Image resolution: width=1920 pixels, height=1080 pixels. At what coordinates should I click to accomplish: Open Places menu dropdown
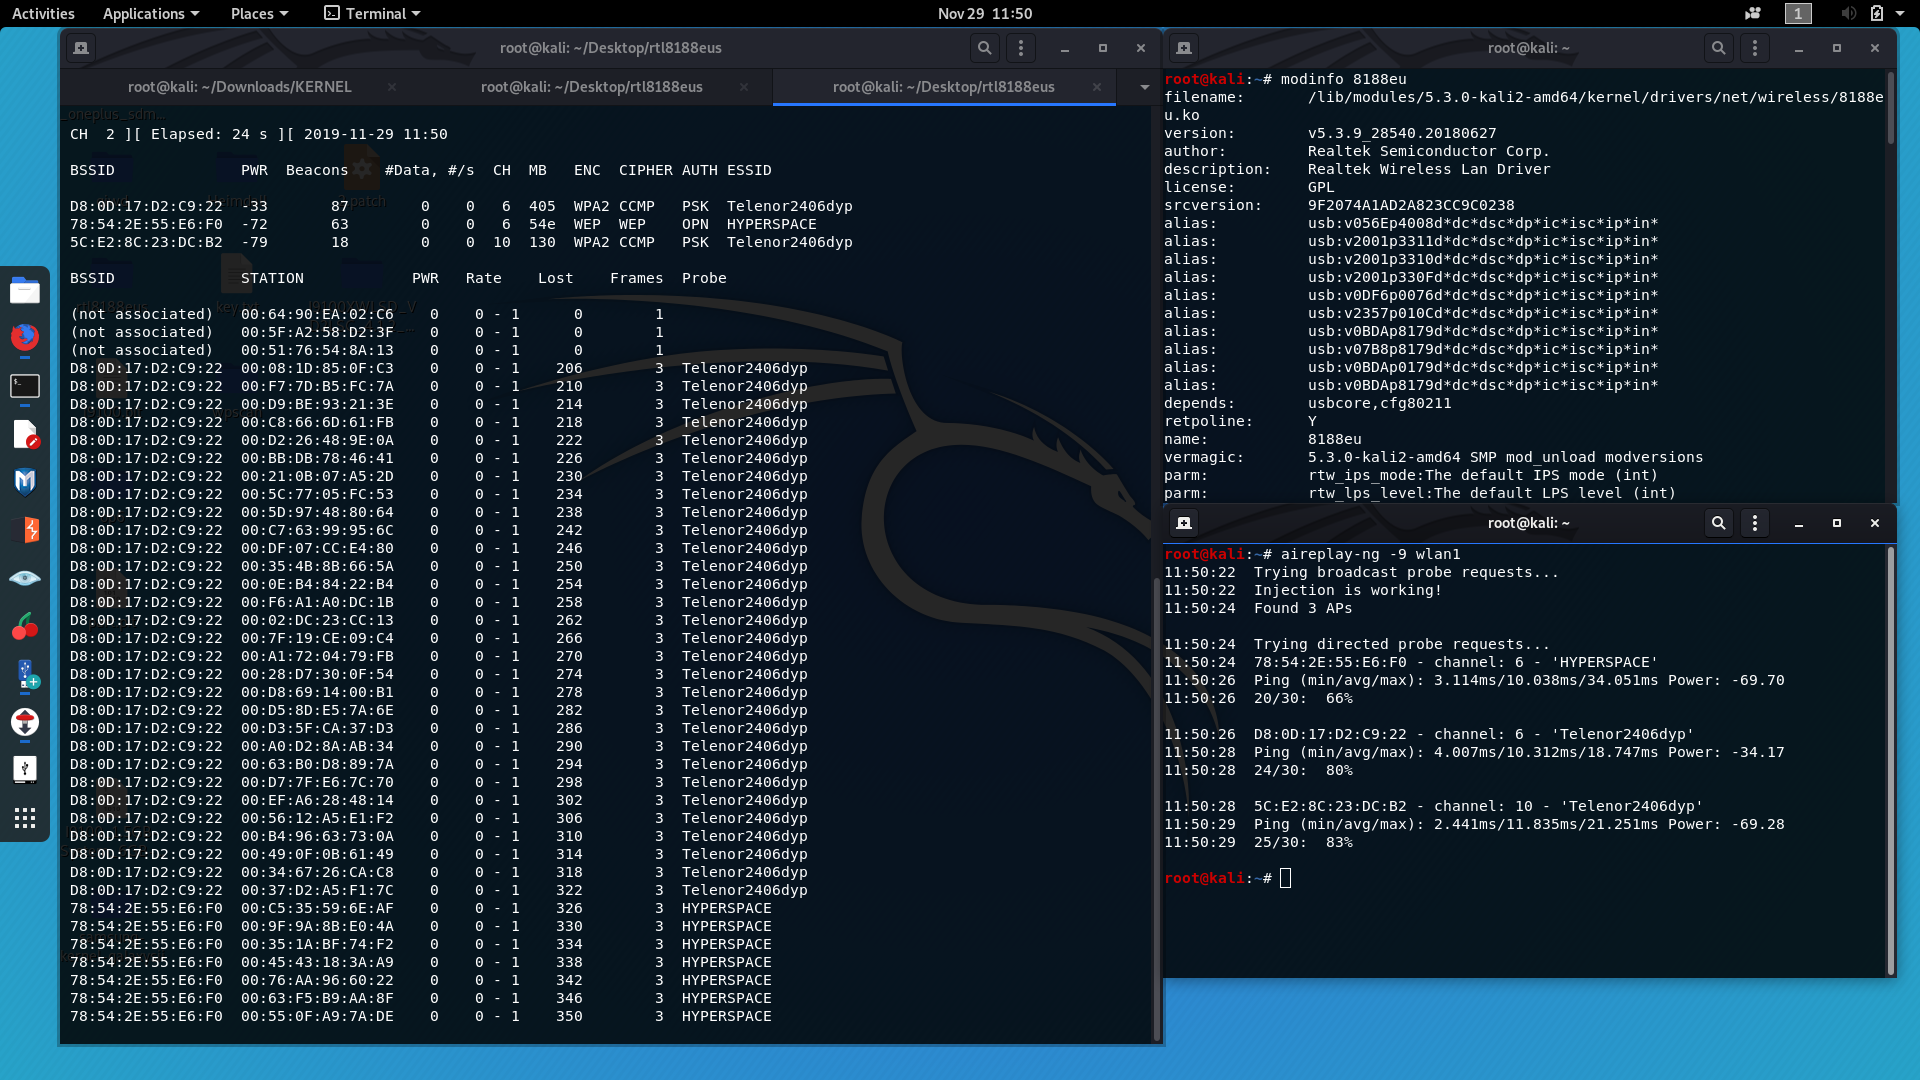click(x=259, y=13)
